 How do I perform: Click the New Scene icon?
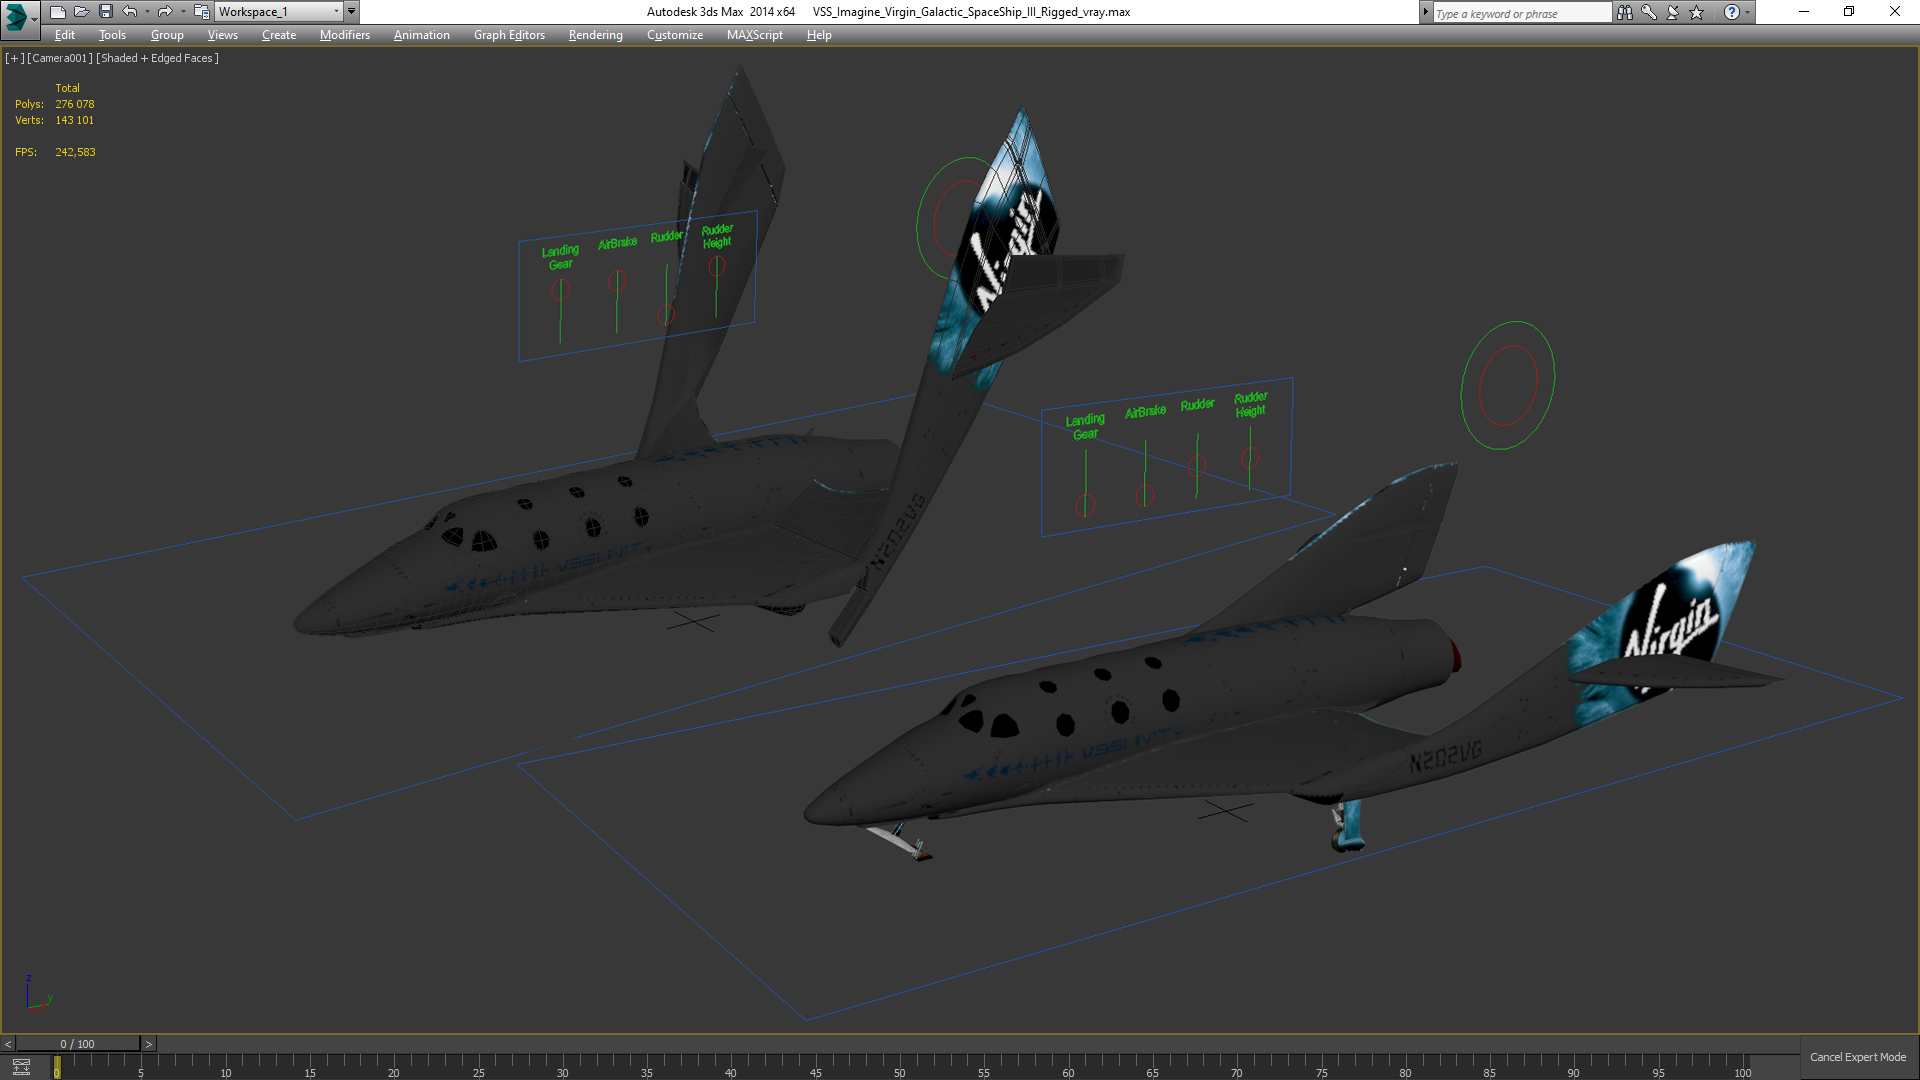click(57, 12)
